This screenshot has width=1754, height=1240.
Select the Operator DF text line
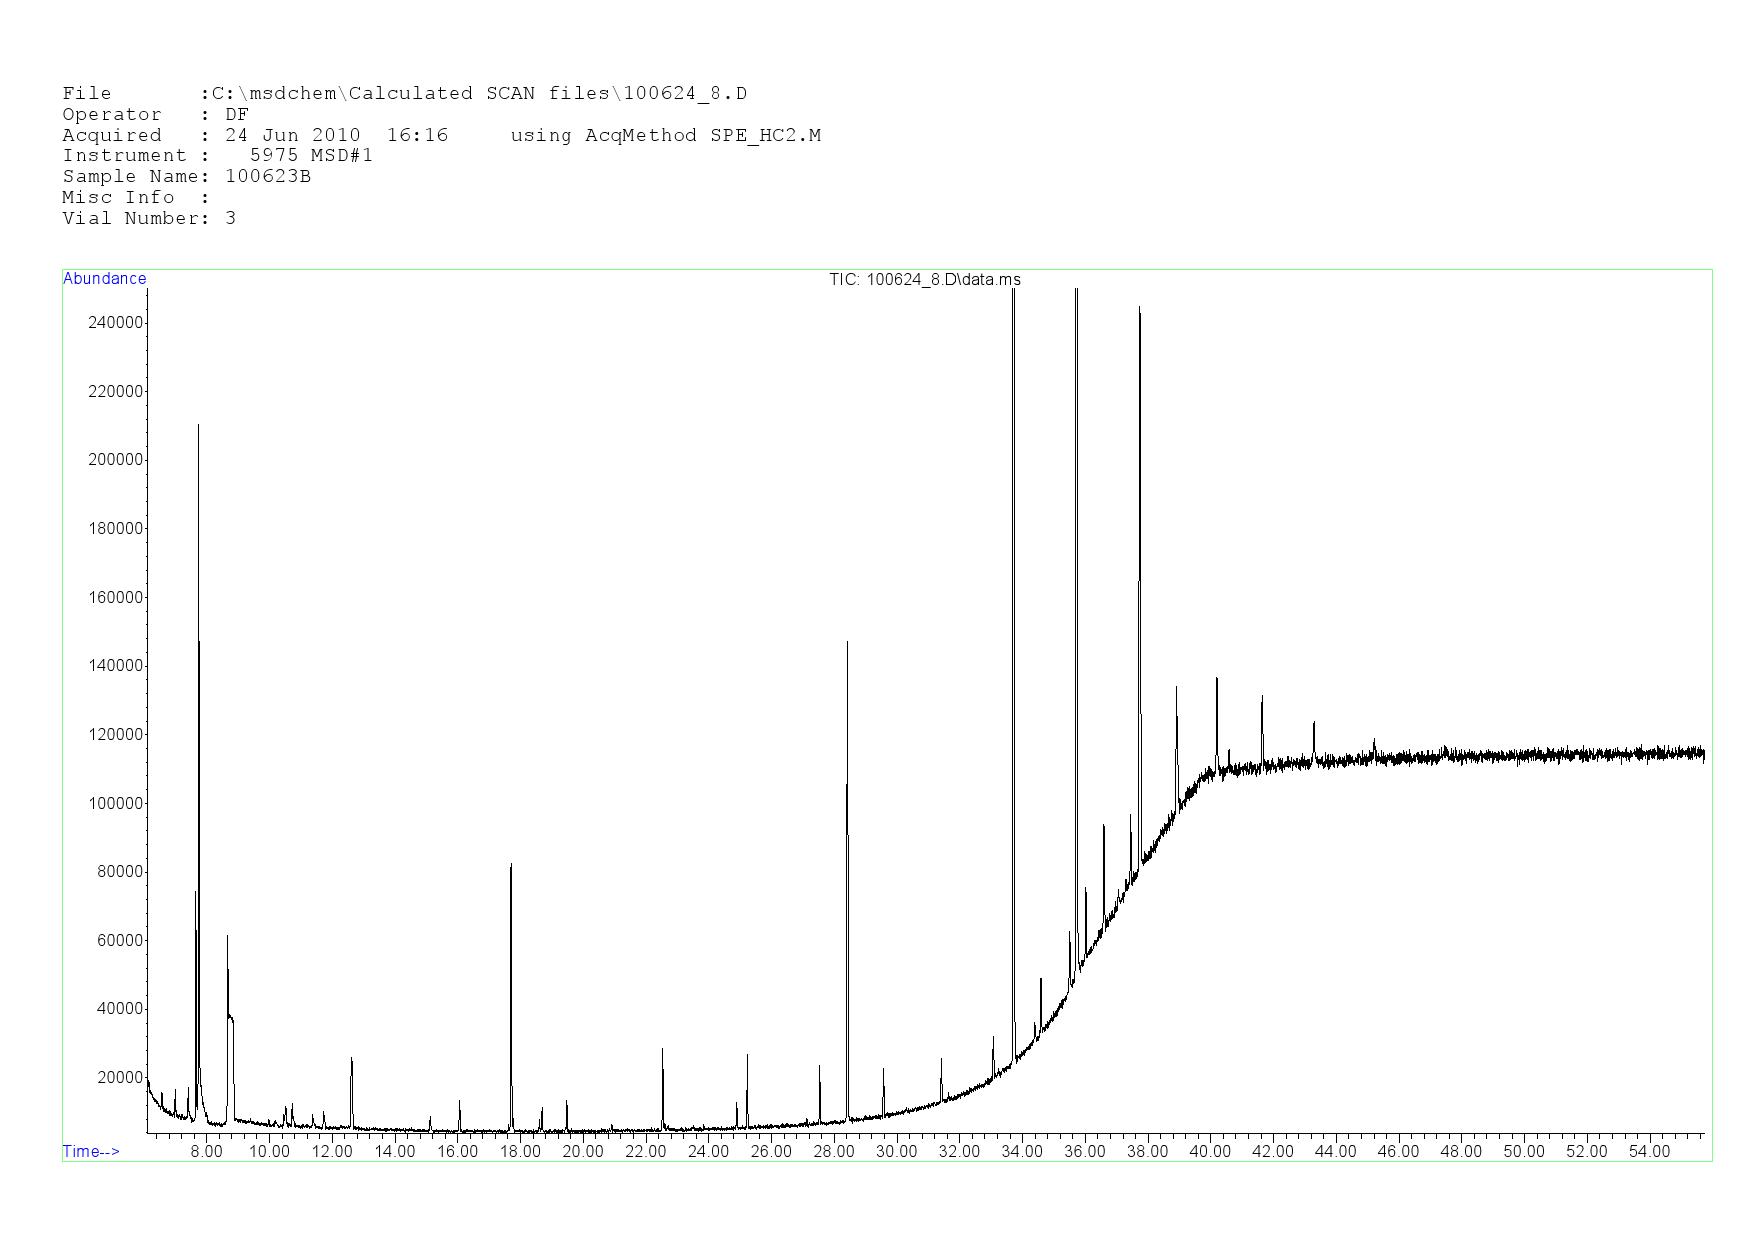(155, 114)
